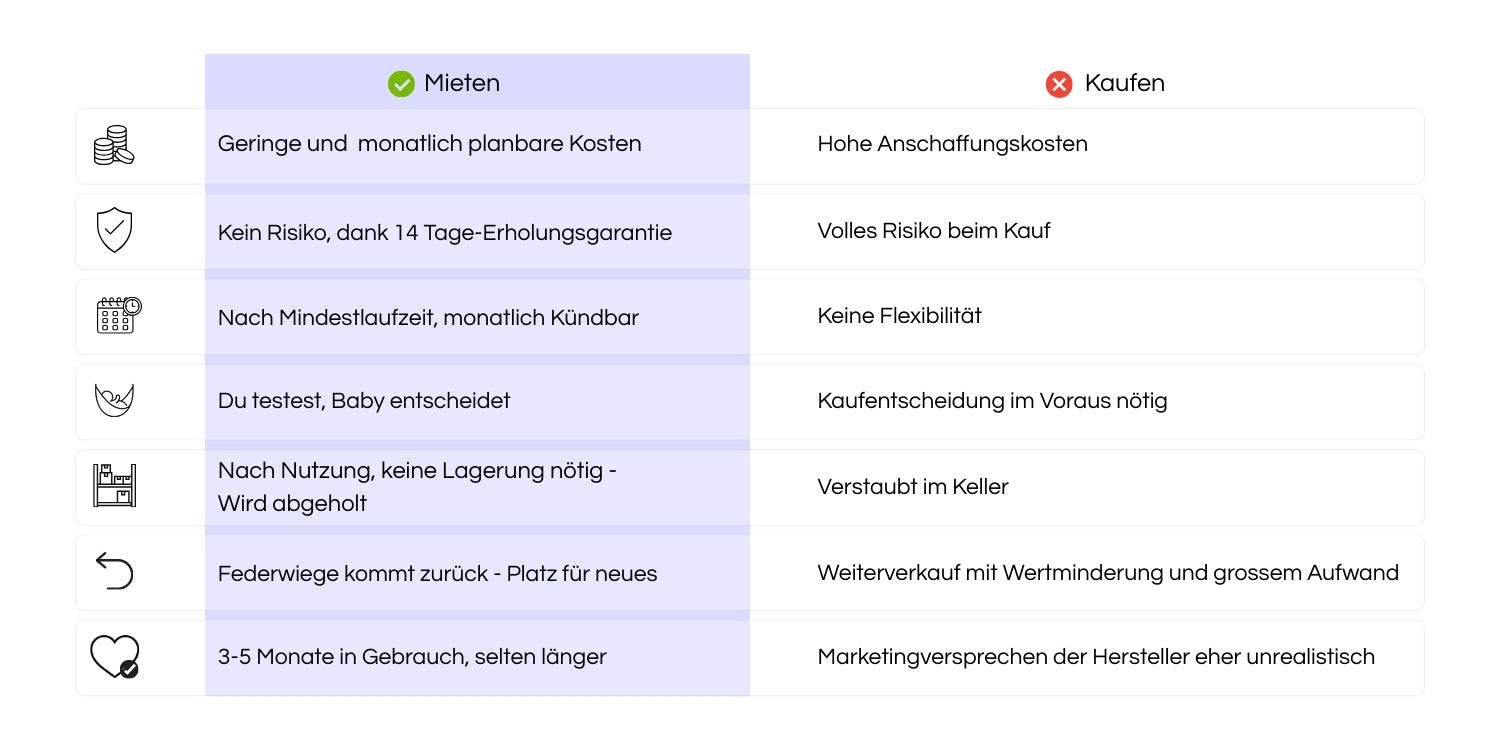Click 'Du testest, Baby entscheidet' text
This screenshot has height=750, width=1500.
click(364, 400)
